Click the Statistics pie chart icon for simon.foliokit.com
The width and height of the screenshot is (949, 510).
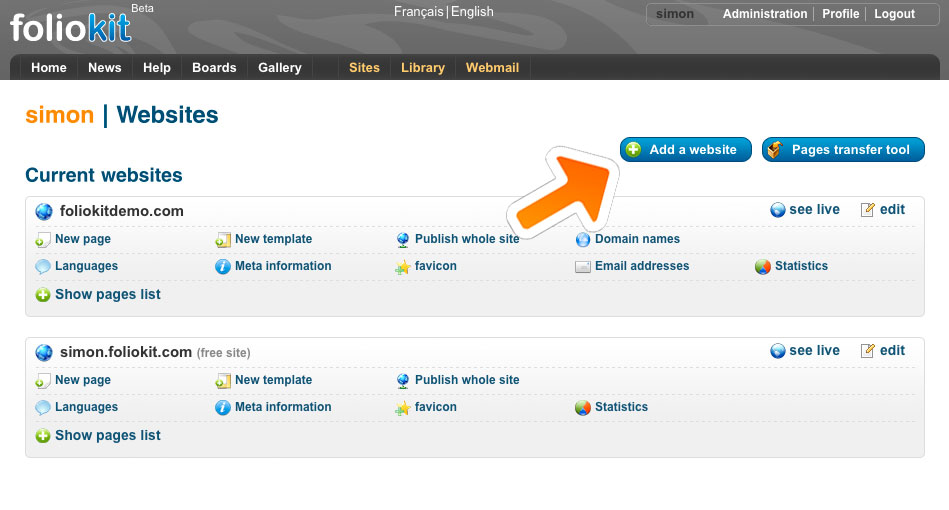(582, 407)
